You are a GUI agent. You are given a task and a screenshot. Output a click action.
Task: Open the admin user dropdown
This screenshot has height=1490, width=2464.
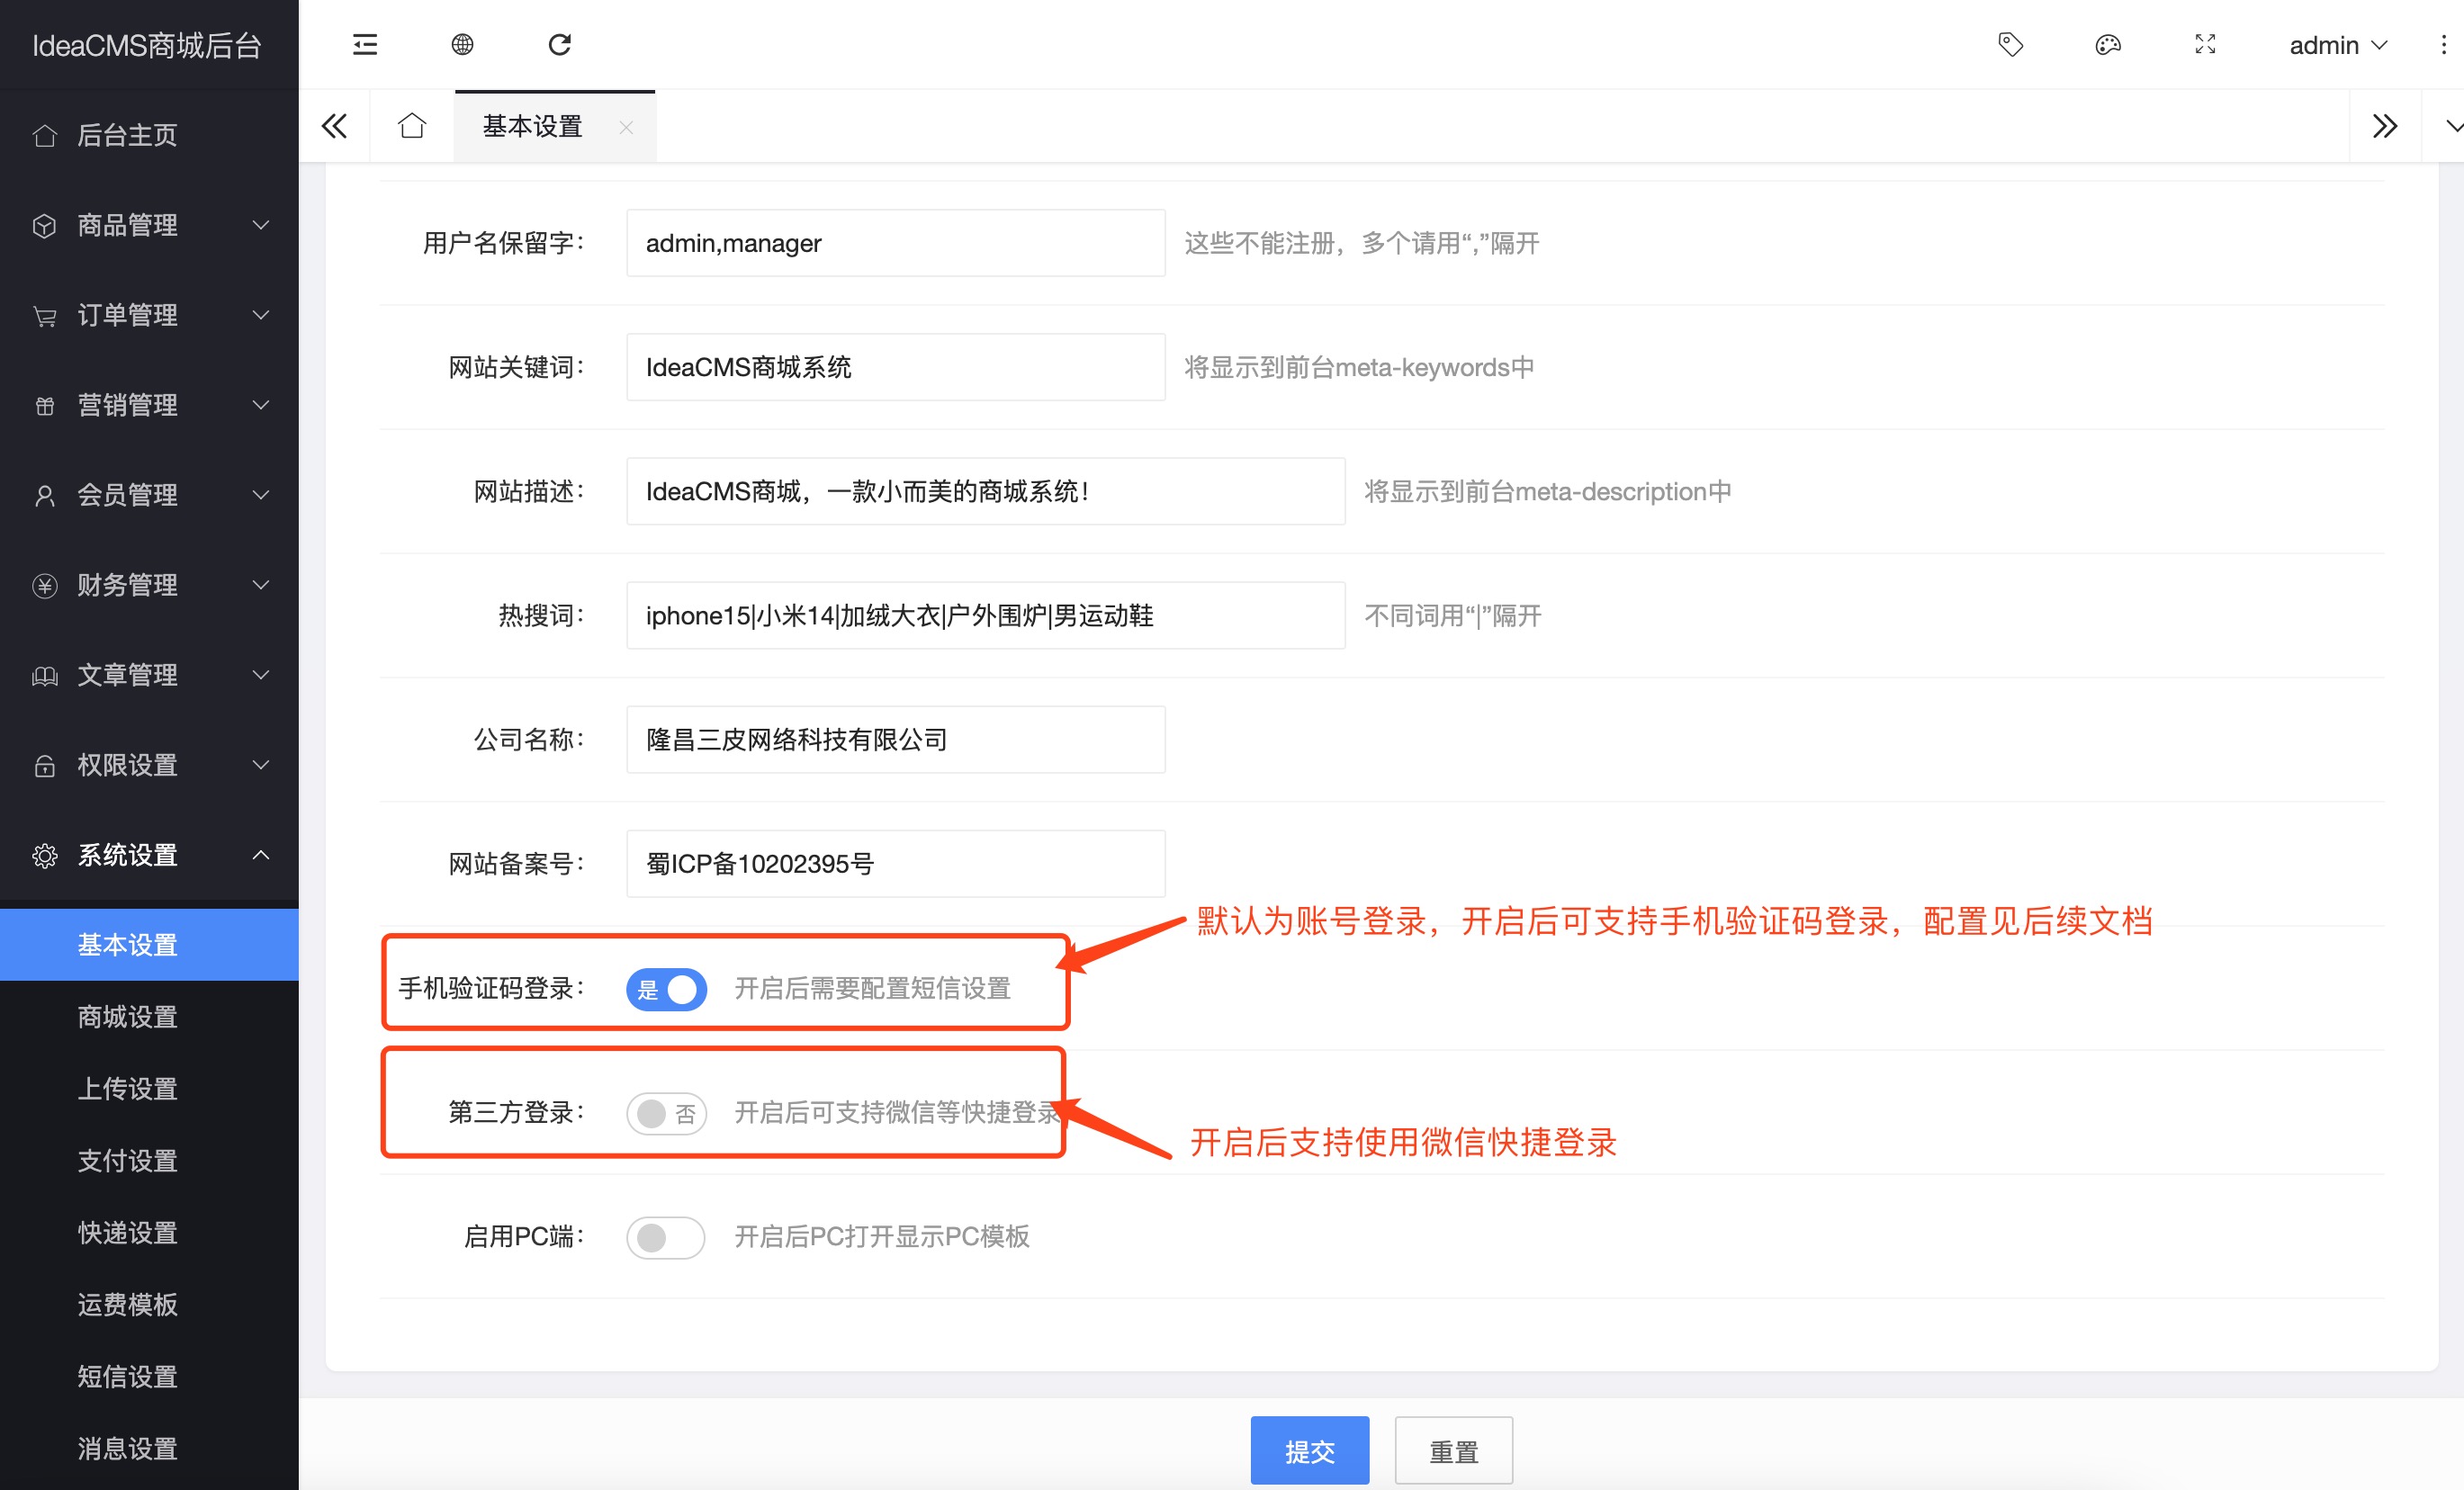2337,45
